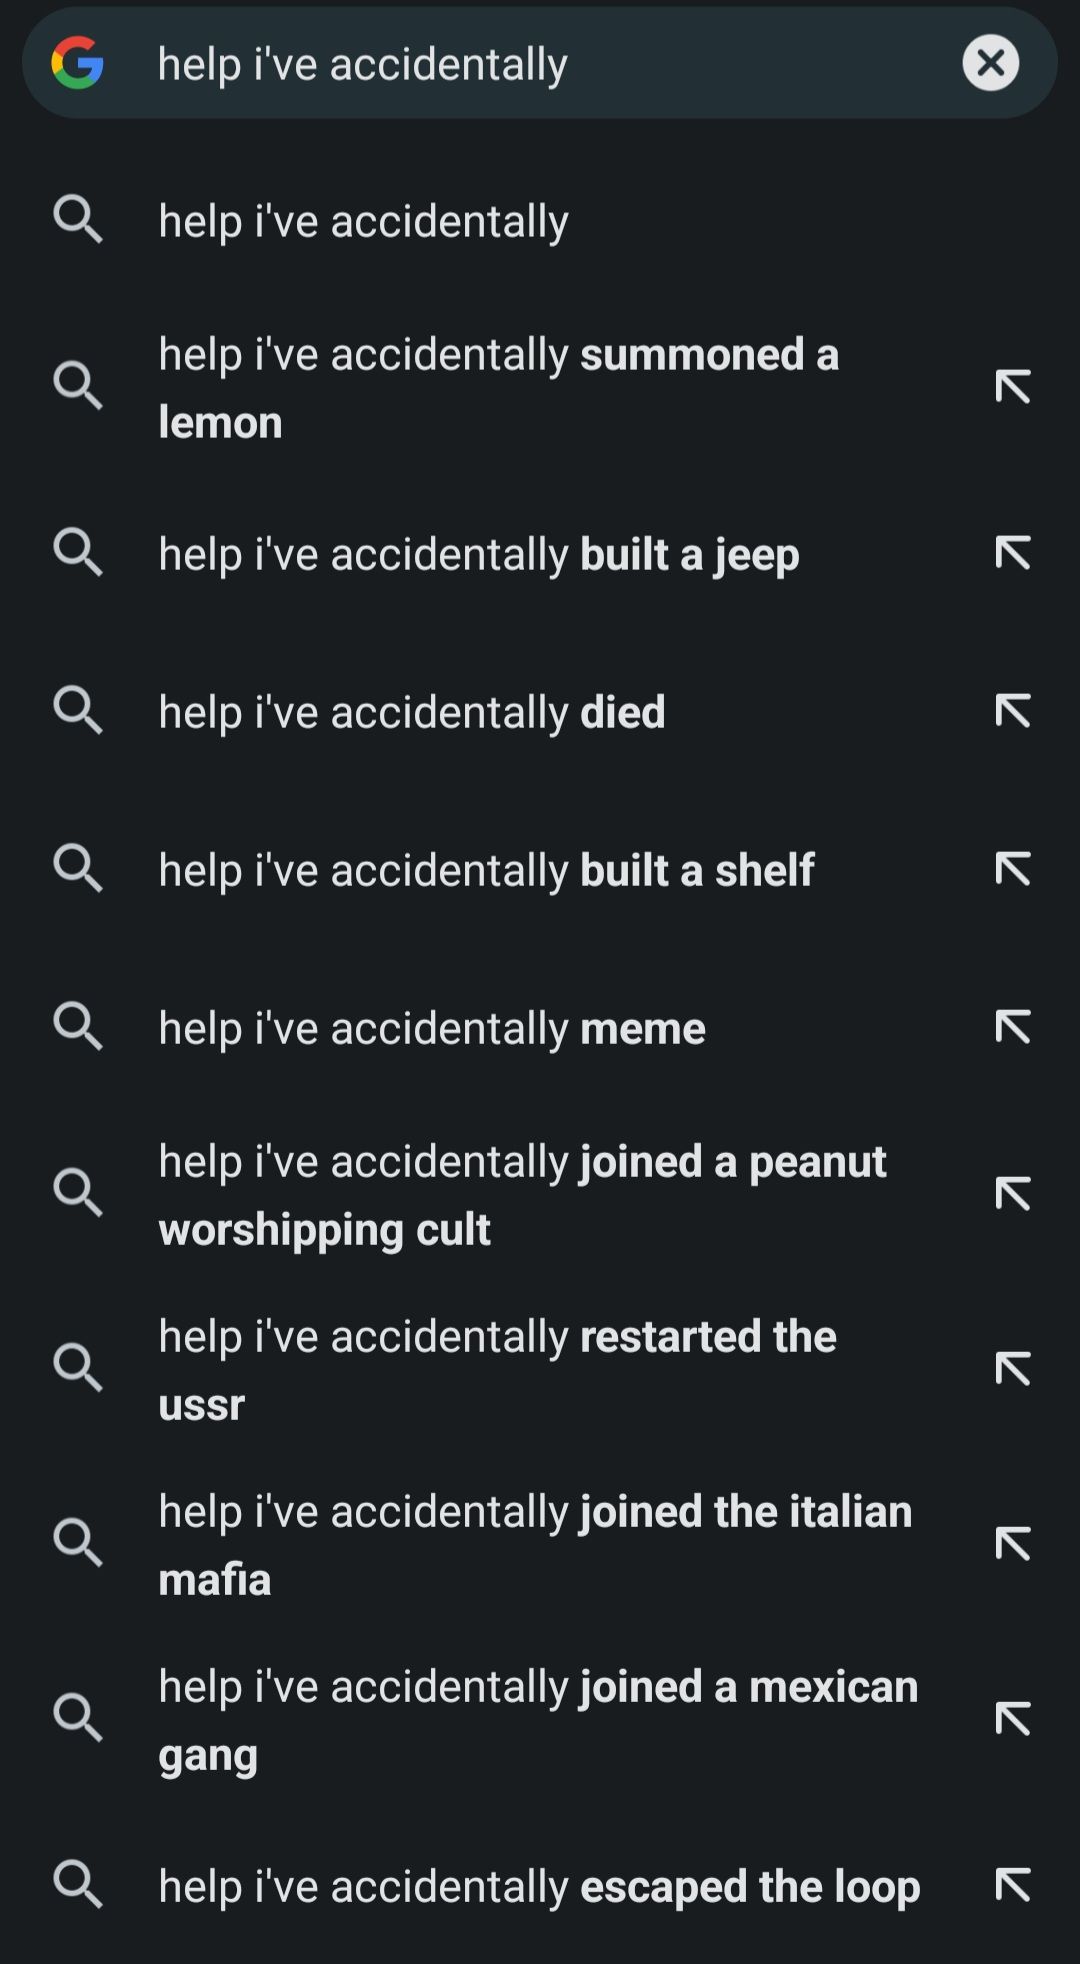Click magnifier icon beside 'meme' suggestion

[x=78, y=1027]
